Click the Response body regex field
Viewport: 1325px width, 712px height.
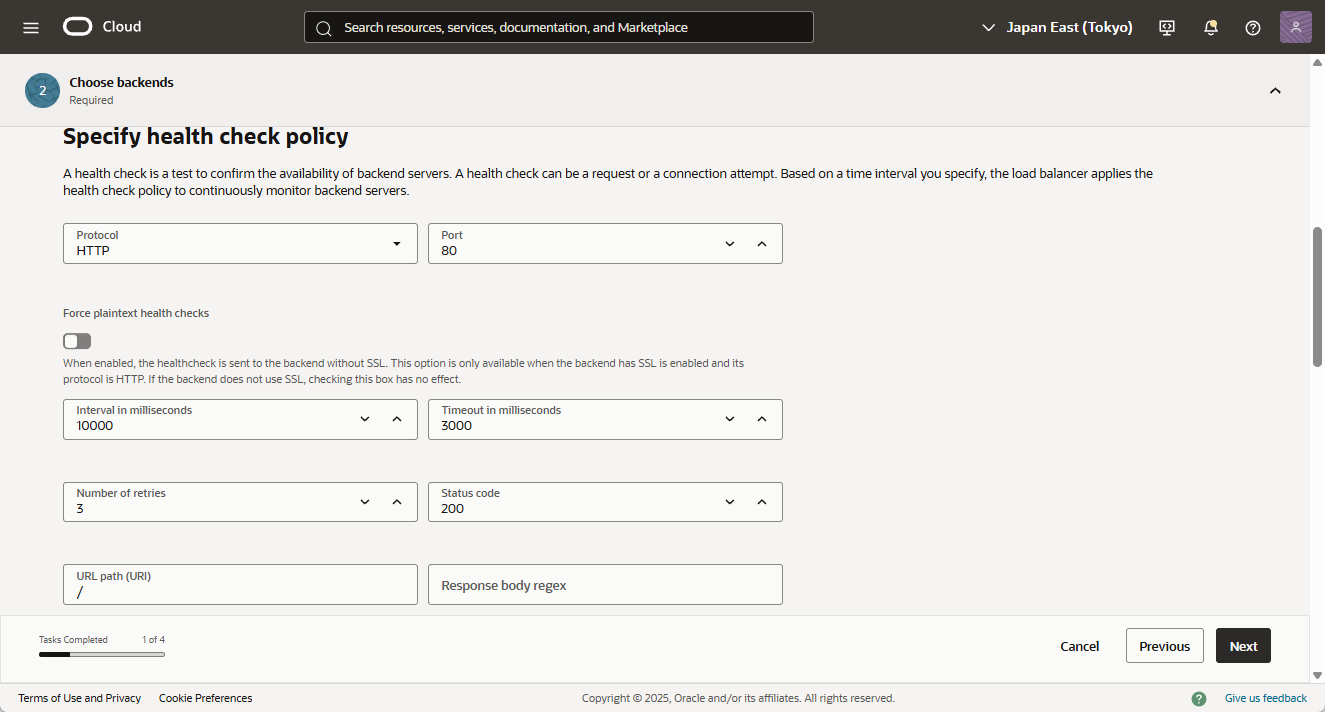(605, 585)
